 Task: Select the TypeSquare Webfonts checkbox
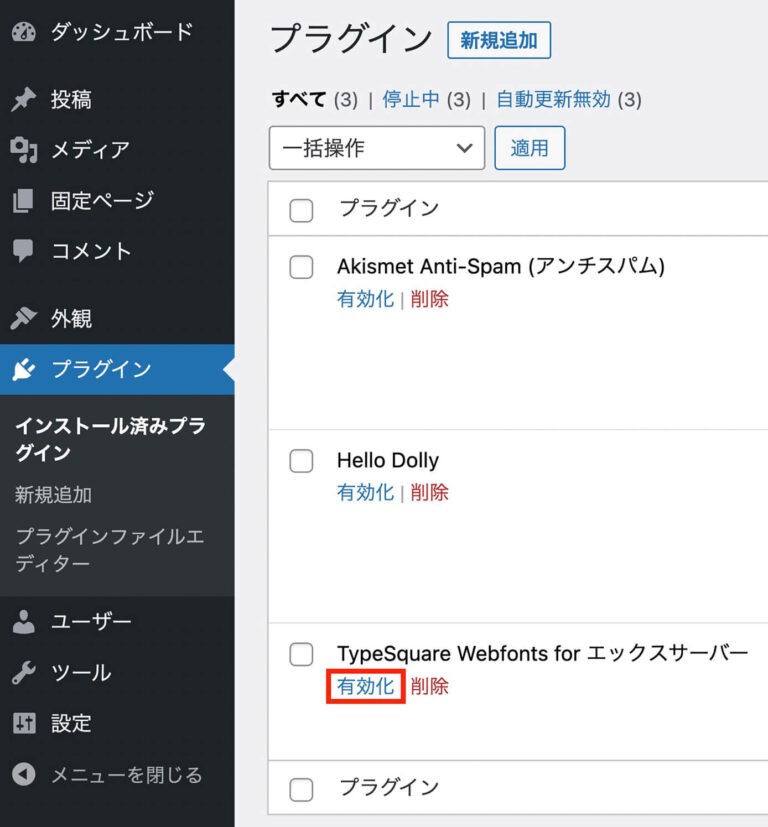tap(300, 654)
